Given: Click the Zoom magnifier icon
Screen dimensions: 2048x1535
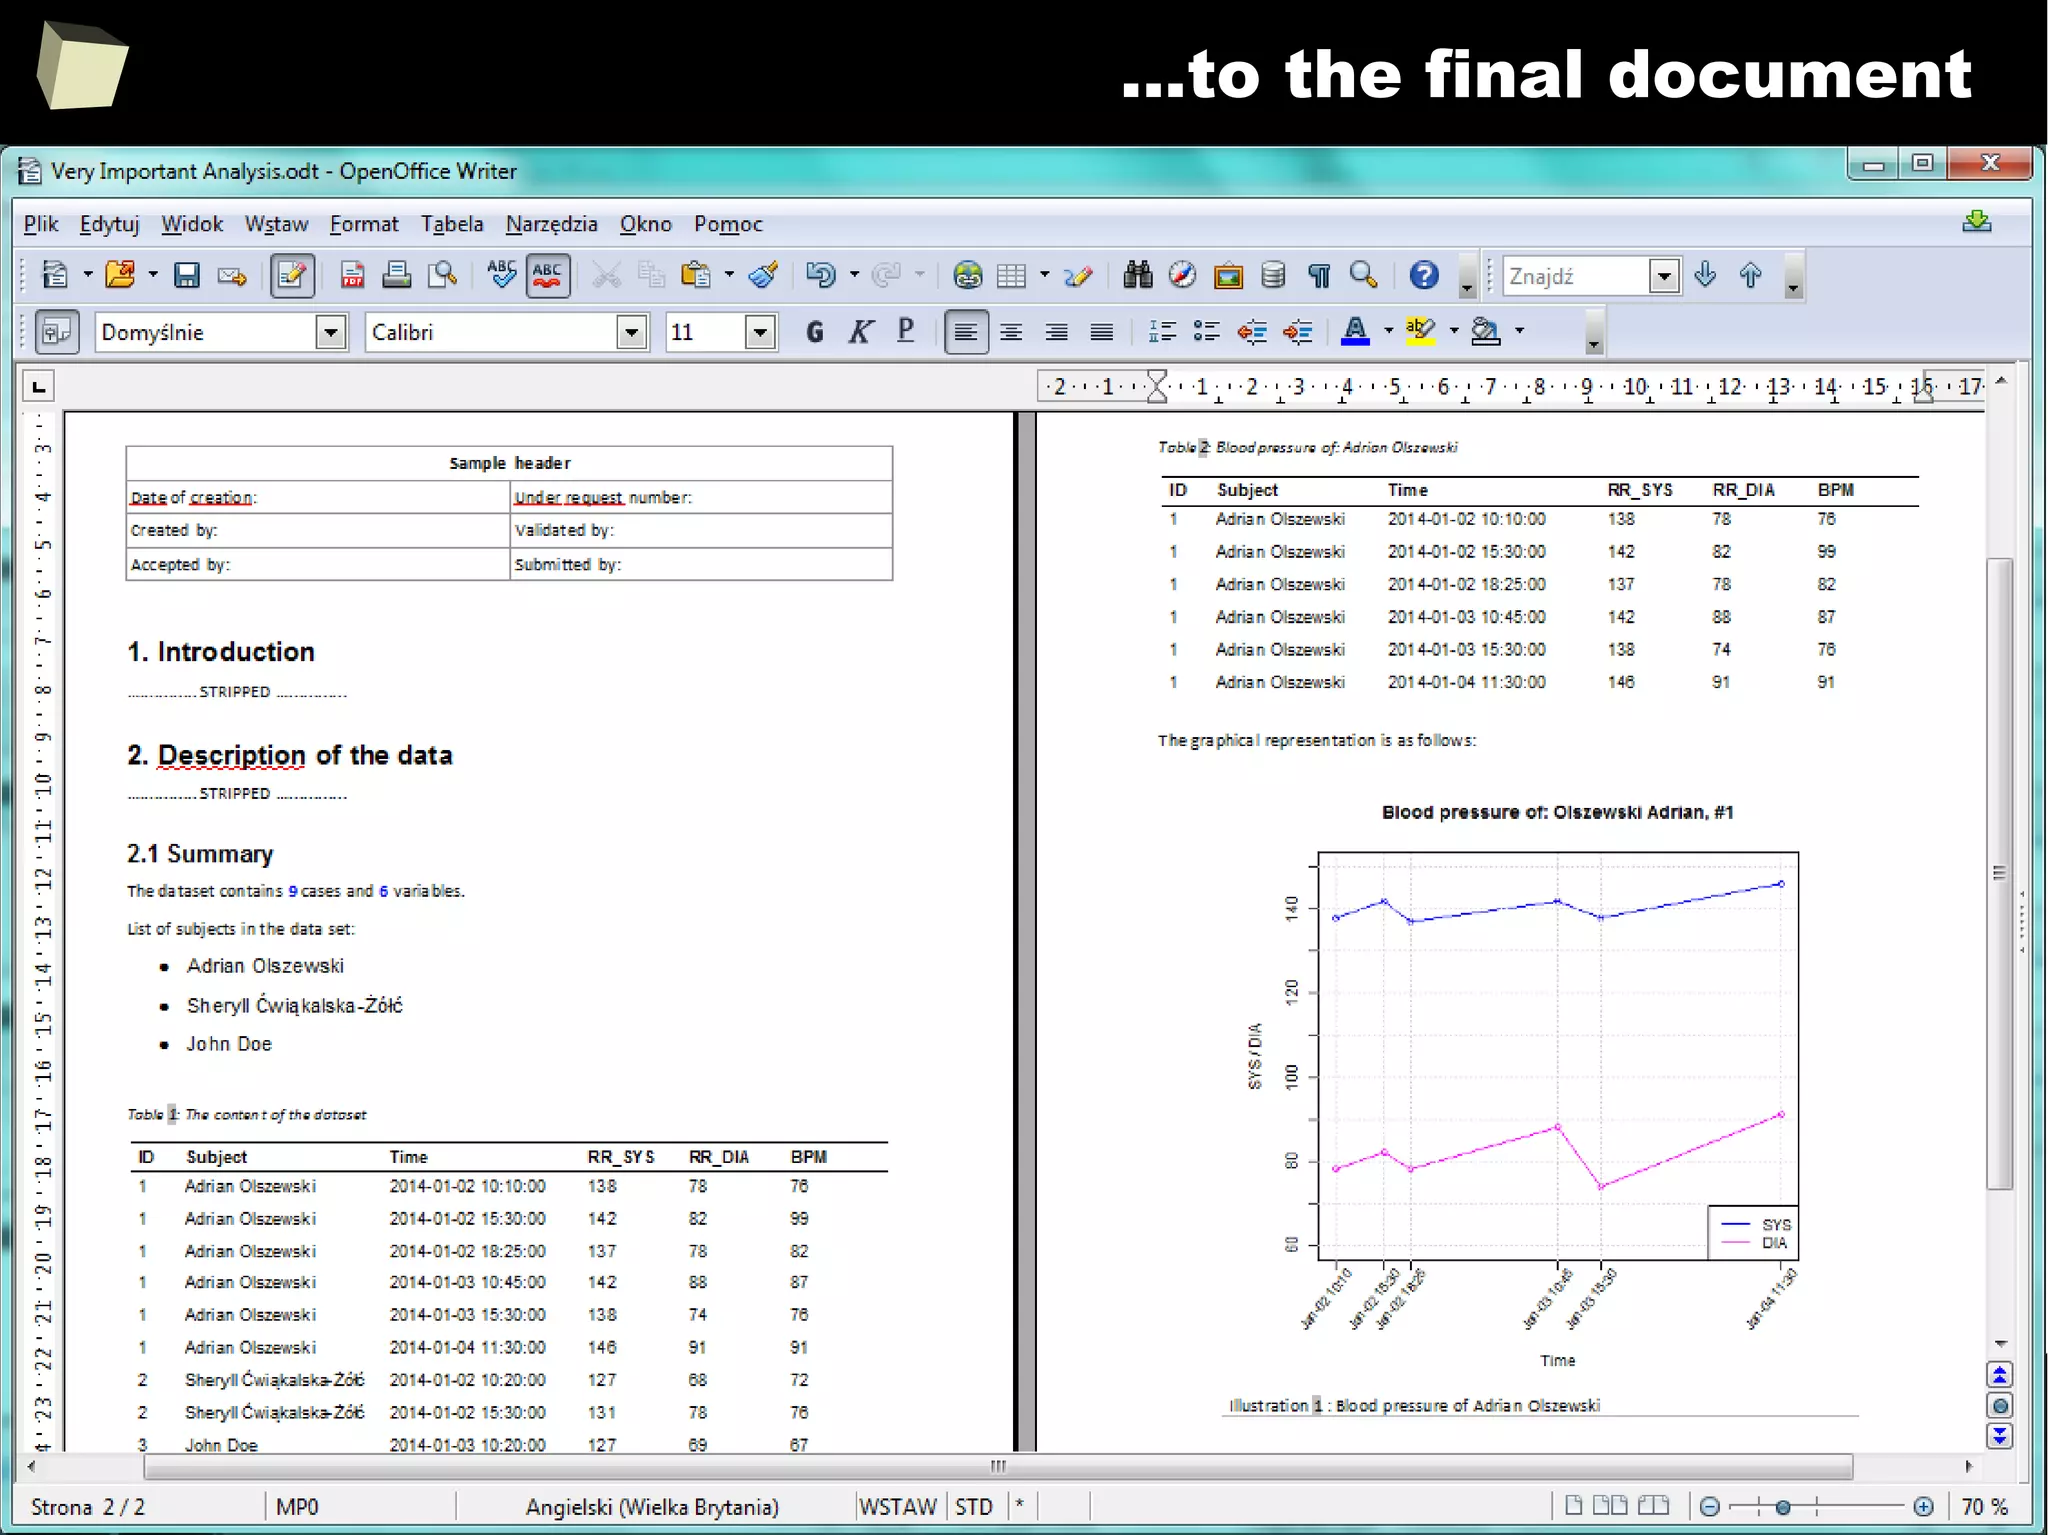Looking at the screenshot, I should tap(1364, 275).
